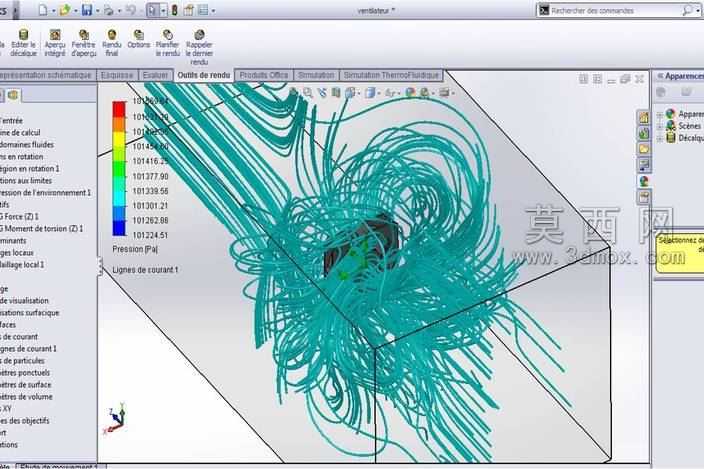
Task: Expand the Scènes tree node
Action: point(660,127)
